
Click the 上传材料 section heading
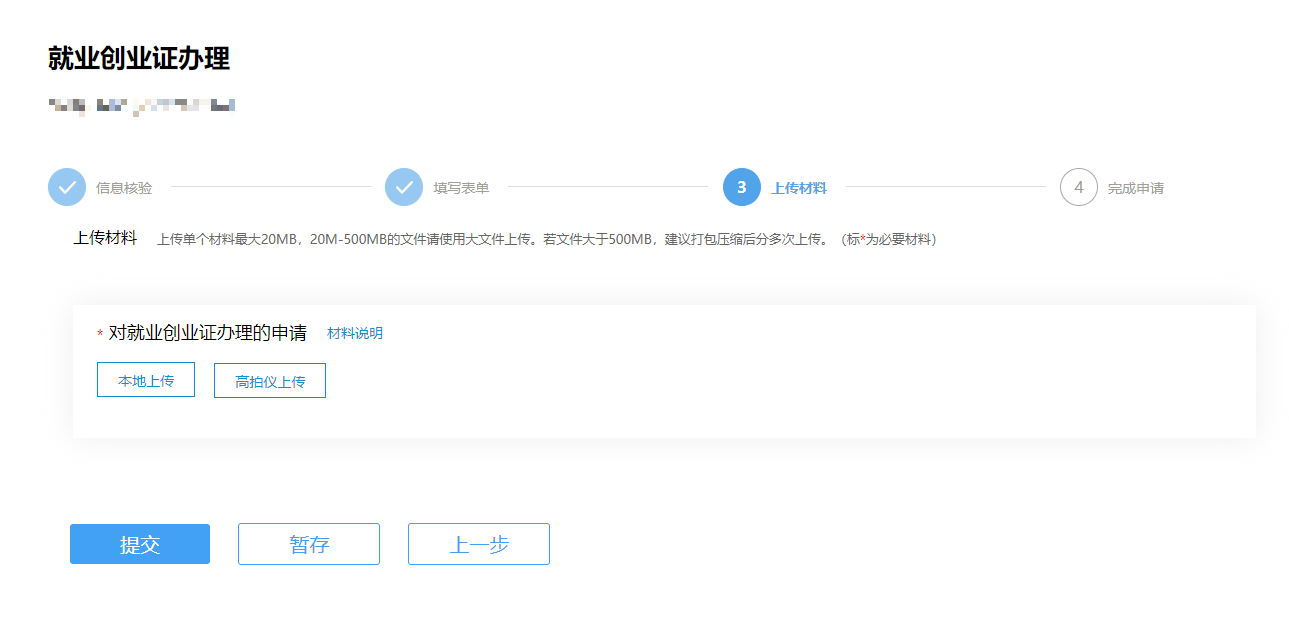tap(105, 239)
